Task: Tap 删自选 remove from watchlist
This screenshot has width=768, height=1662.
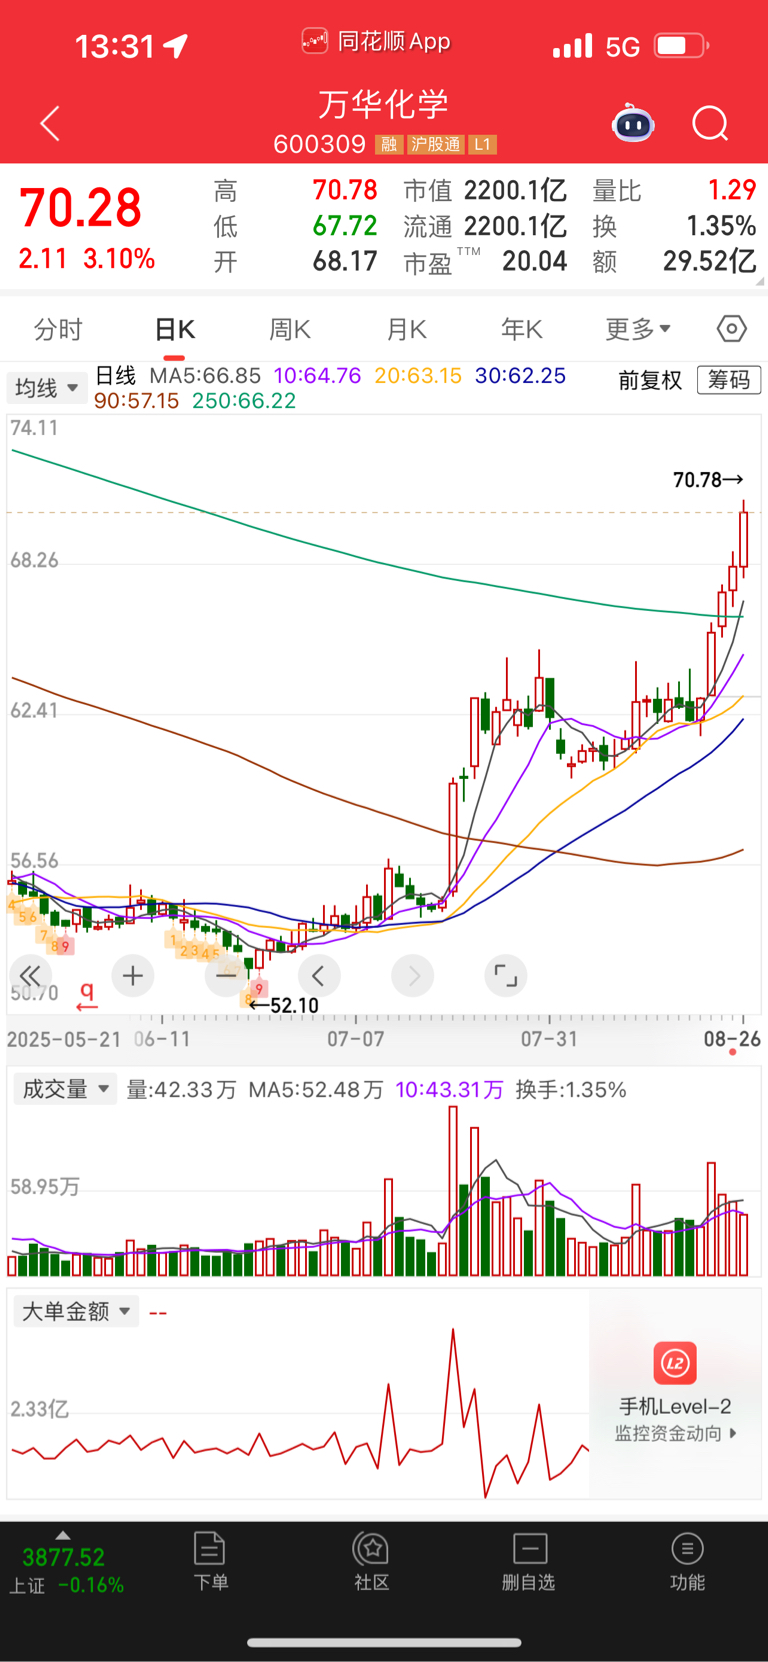Action: pyautogui.click(x=529, y=1561)
